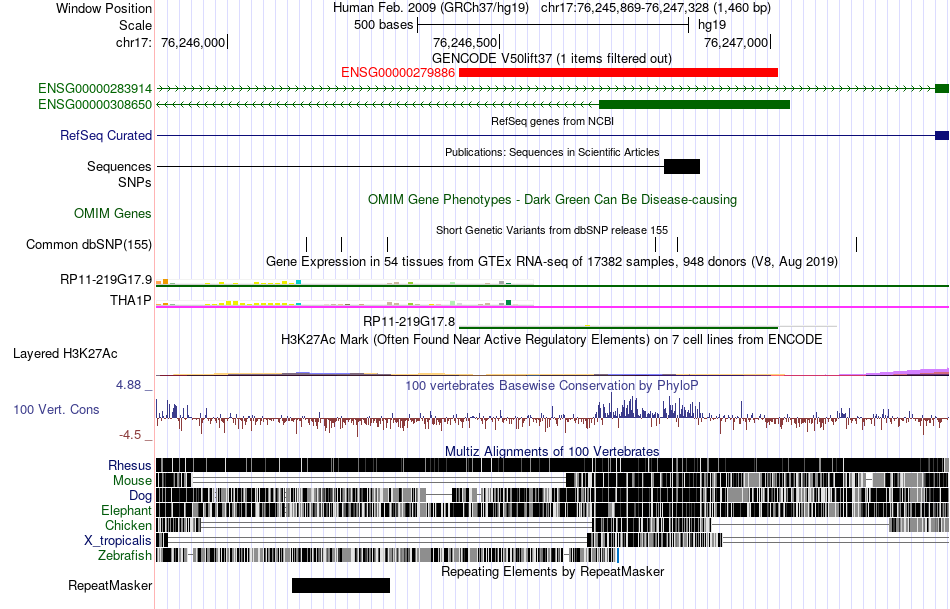Click the Elephant alignment row label
The height and width of the screenshot is (609, 950).
point(127,511)
